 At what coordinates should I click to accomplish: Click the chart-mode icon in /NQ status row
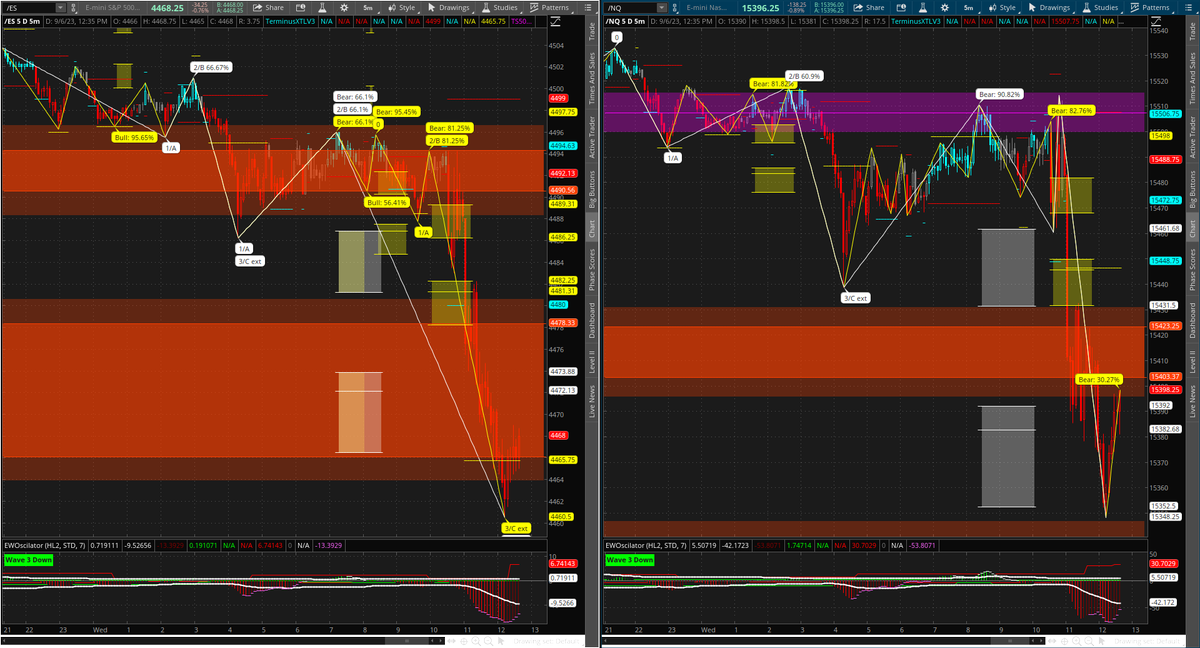pyautogui.click(x=1156, y=21)
